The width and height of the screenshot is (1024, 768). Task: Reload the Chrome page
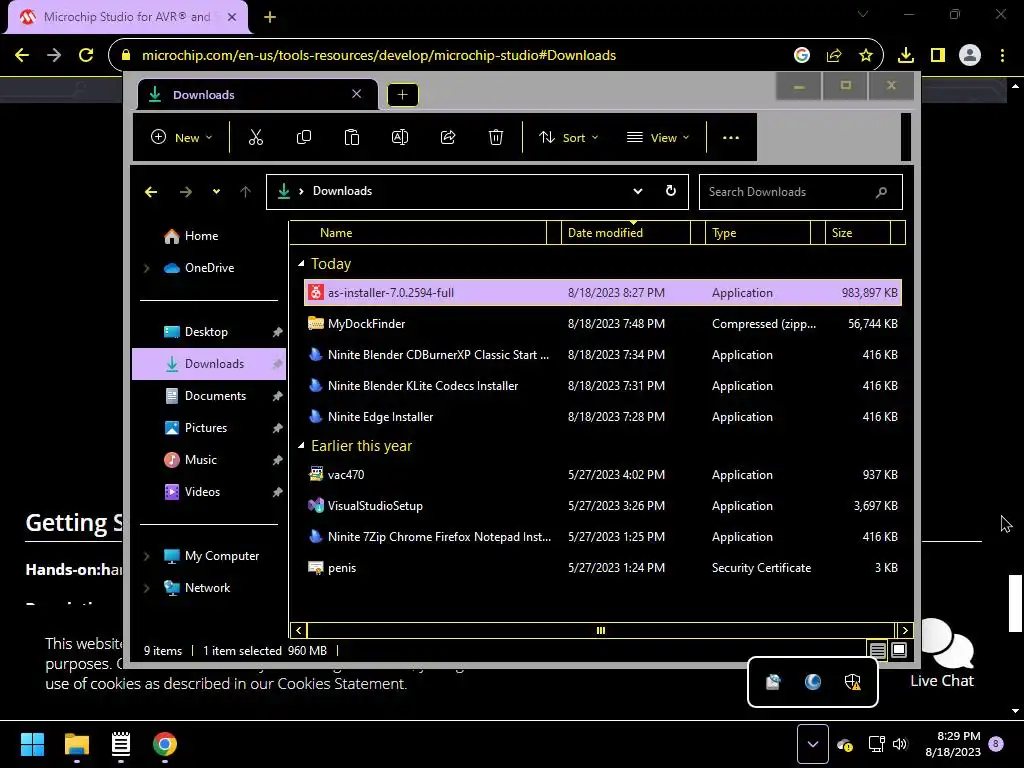click(86, 55)
